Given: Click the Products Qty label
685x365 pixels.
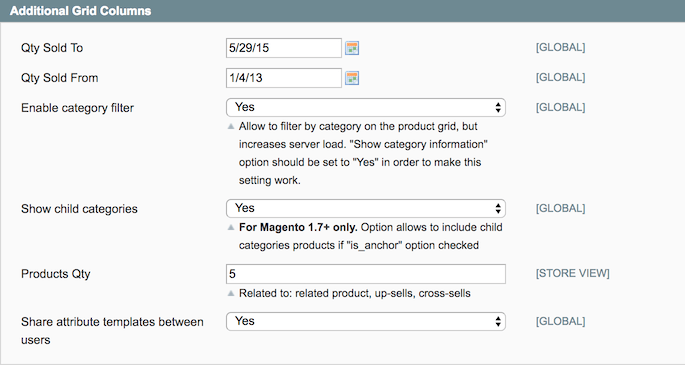Looking at the screenshot, I should (55, 274).
